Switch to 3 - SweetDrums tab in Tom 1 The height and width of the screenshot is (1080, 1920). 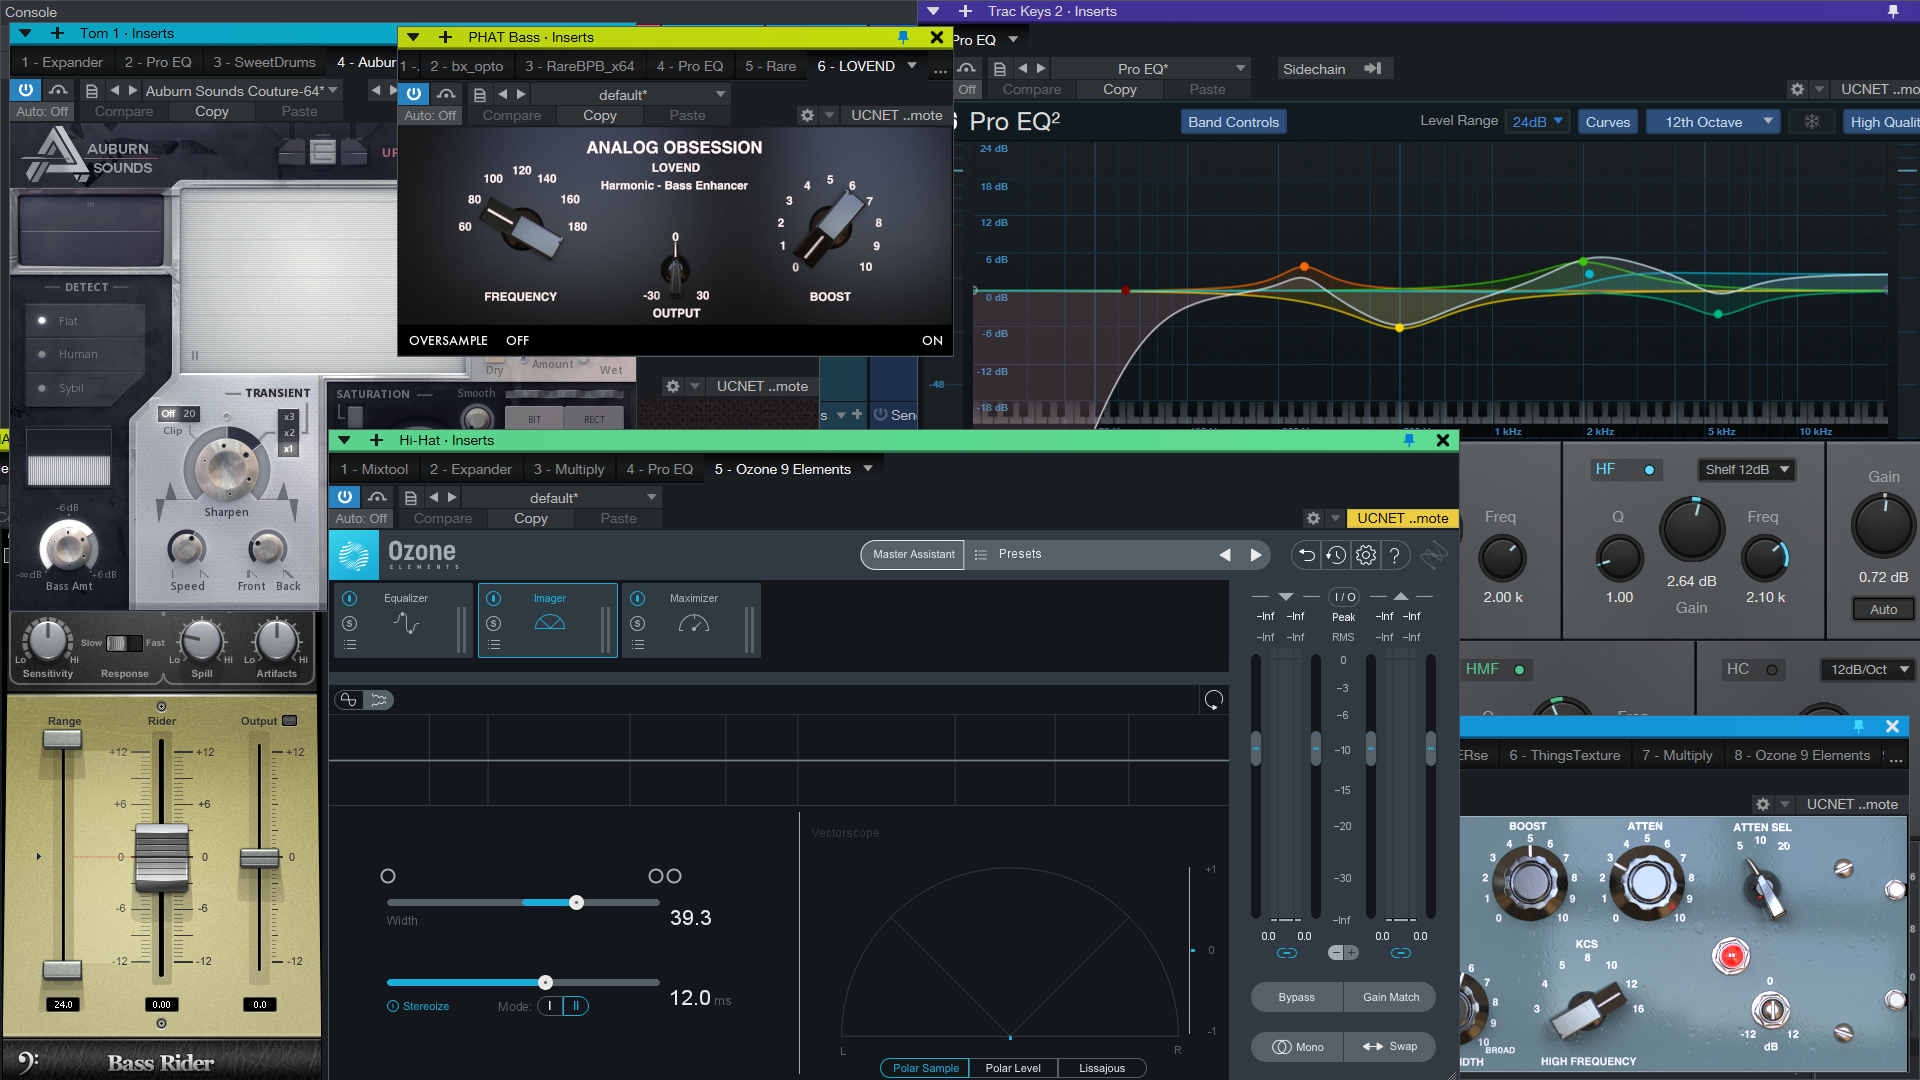tap(264, 62)
